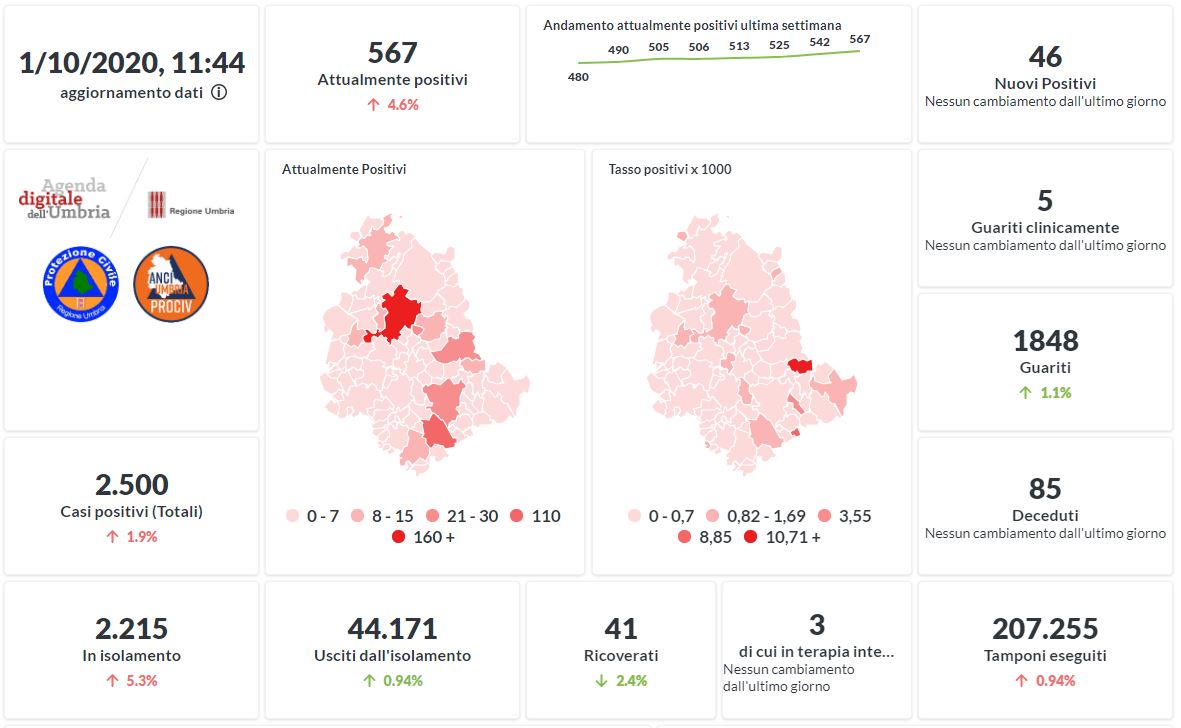Click the Regione Umbria logo
This screenshot has height=728, width=1181.
[191, 206]
